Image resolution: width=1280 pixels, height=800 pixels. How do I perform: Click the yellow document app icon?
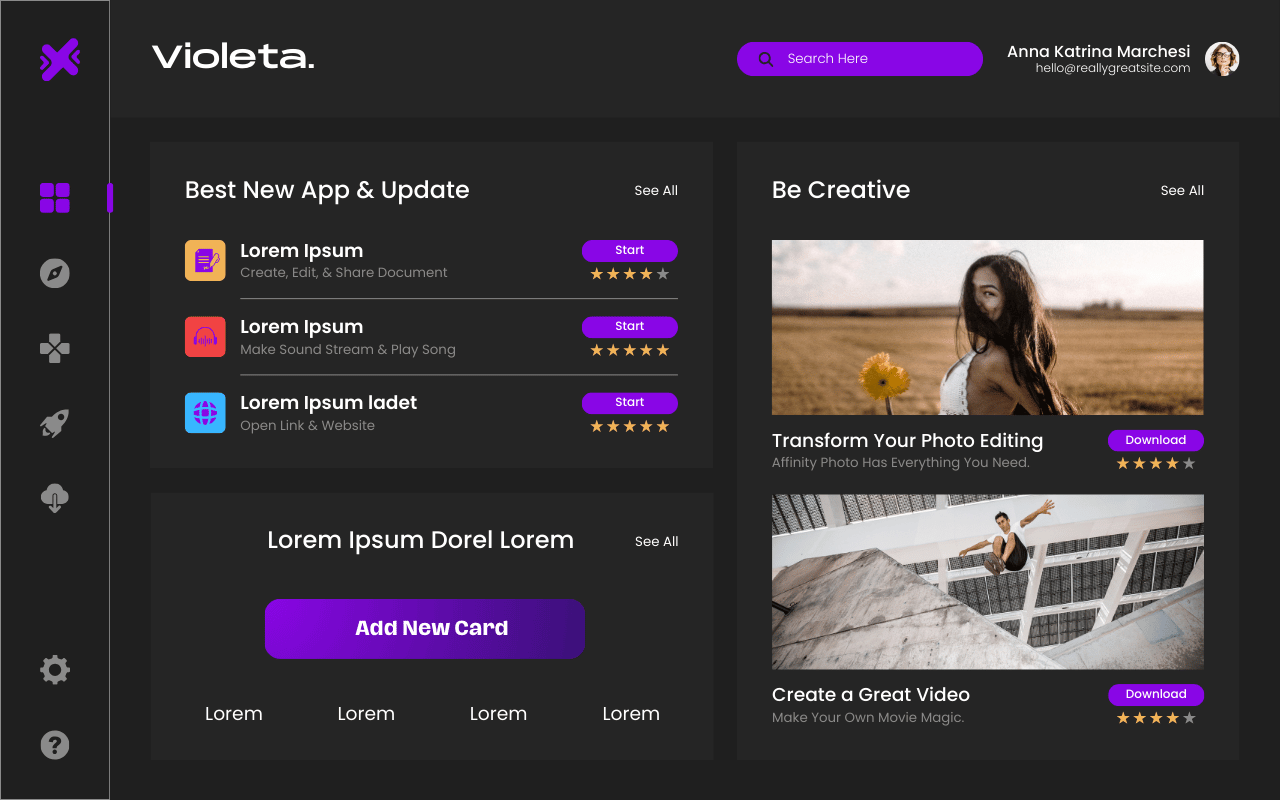coord(205,260)
